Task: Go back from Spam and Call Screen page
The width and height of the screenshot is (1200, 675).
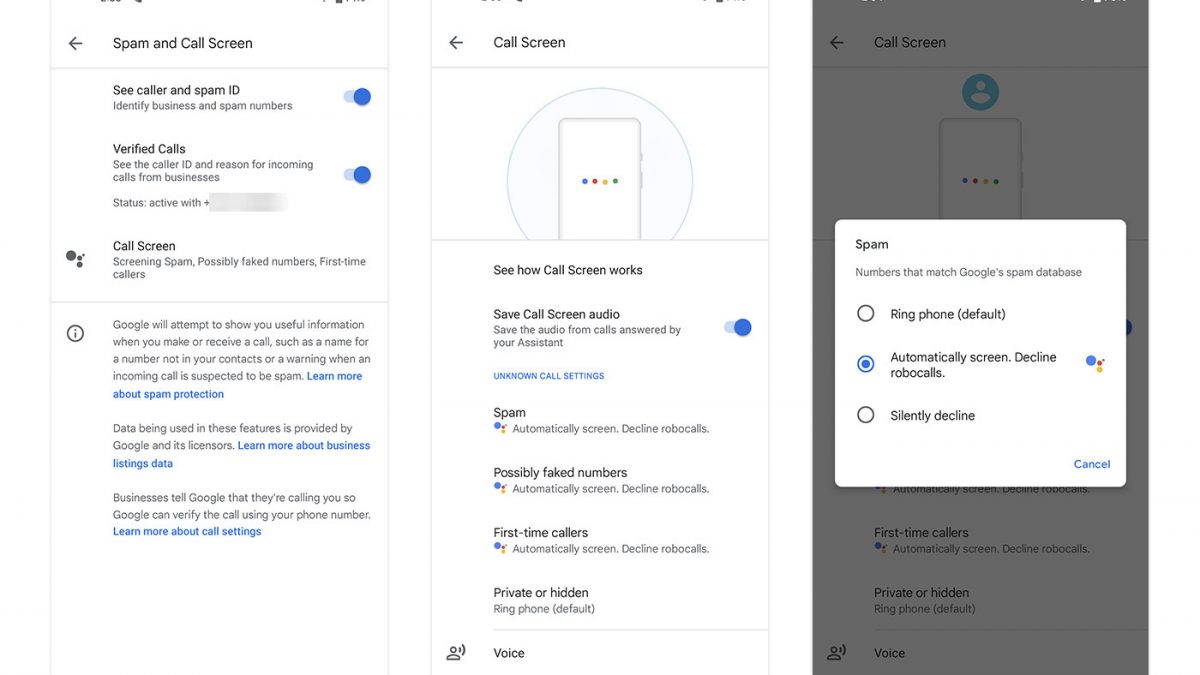Action: [x=75, y=43]
